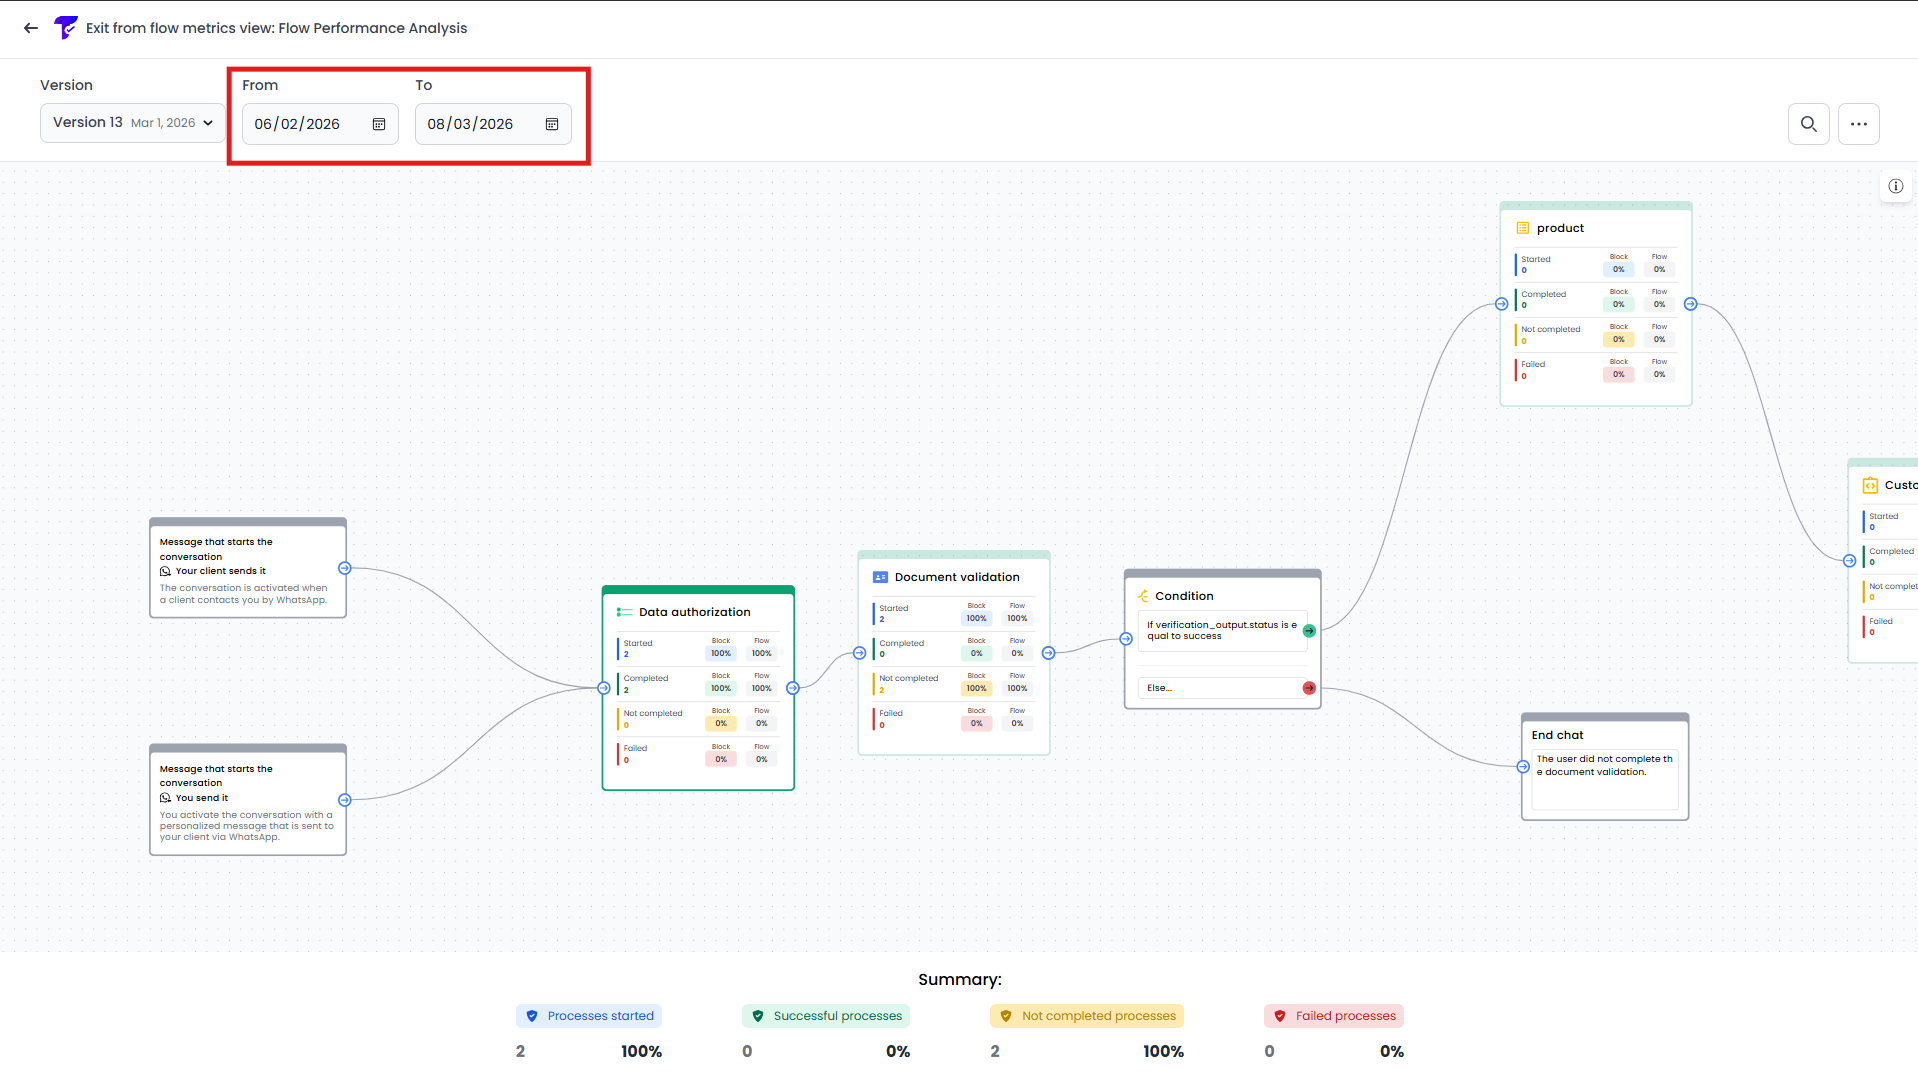Open the three-dot overflow menu

pos(1858,124)
